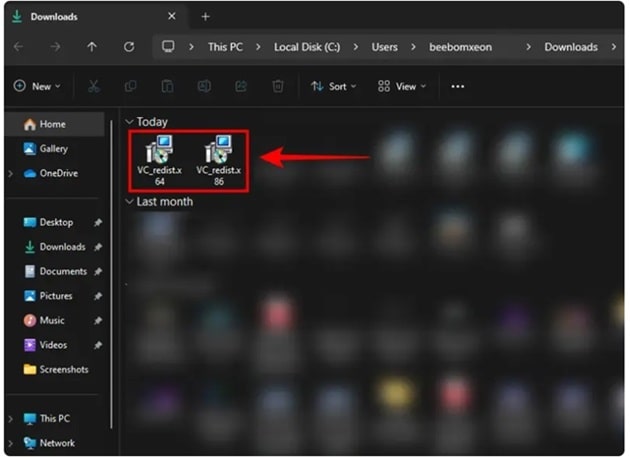Screen dimensions: 630x457
Task: Collapse the Today group
Action: [x=129, y=122]
